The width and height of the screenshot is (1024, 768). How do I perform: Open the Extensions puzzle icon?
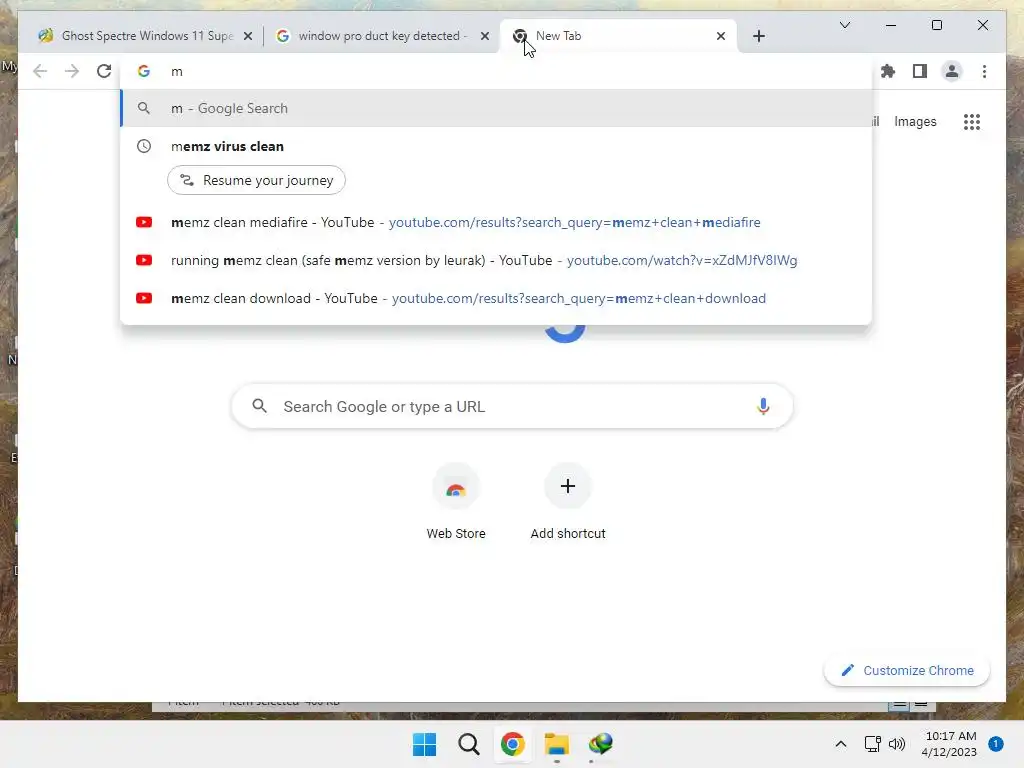point(888,71)
